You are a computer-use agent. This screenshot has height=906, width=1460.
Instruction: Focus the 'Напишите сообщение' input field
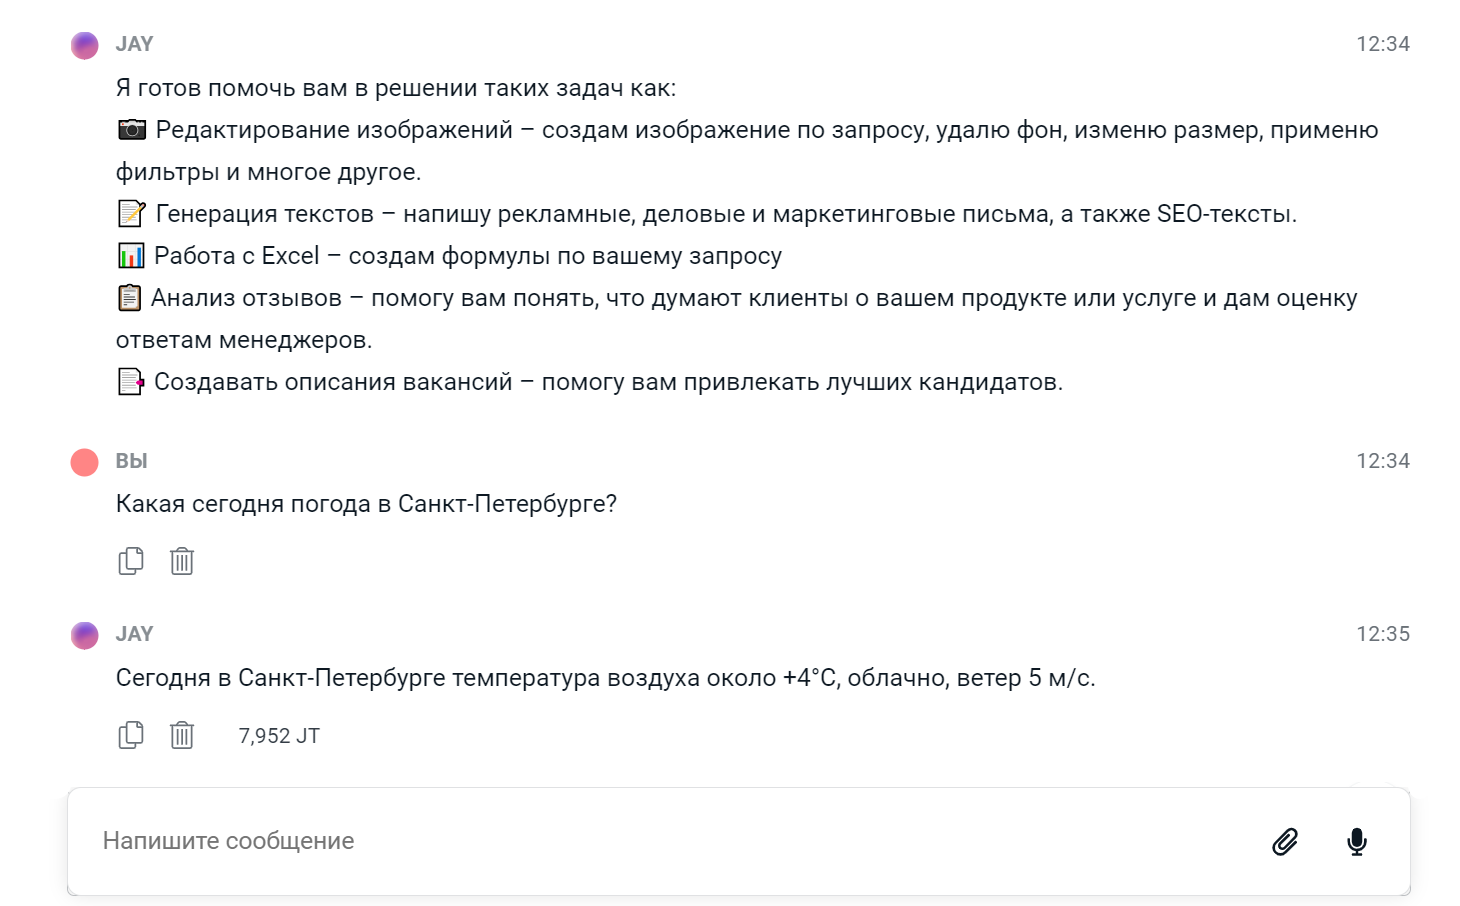click(x=660, y=841)
